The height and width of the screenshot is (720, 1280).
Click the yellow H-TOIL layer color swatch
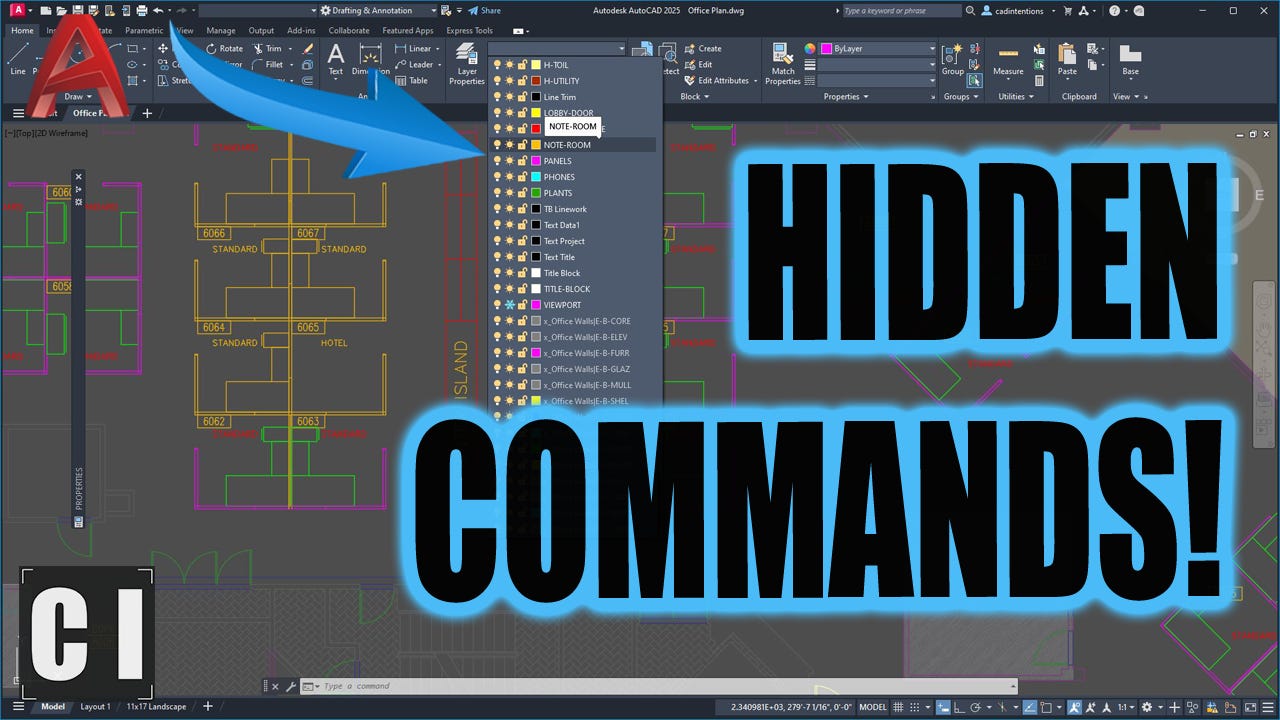536,65
